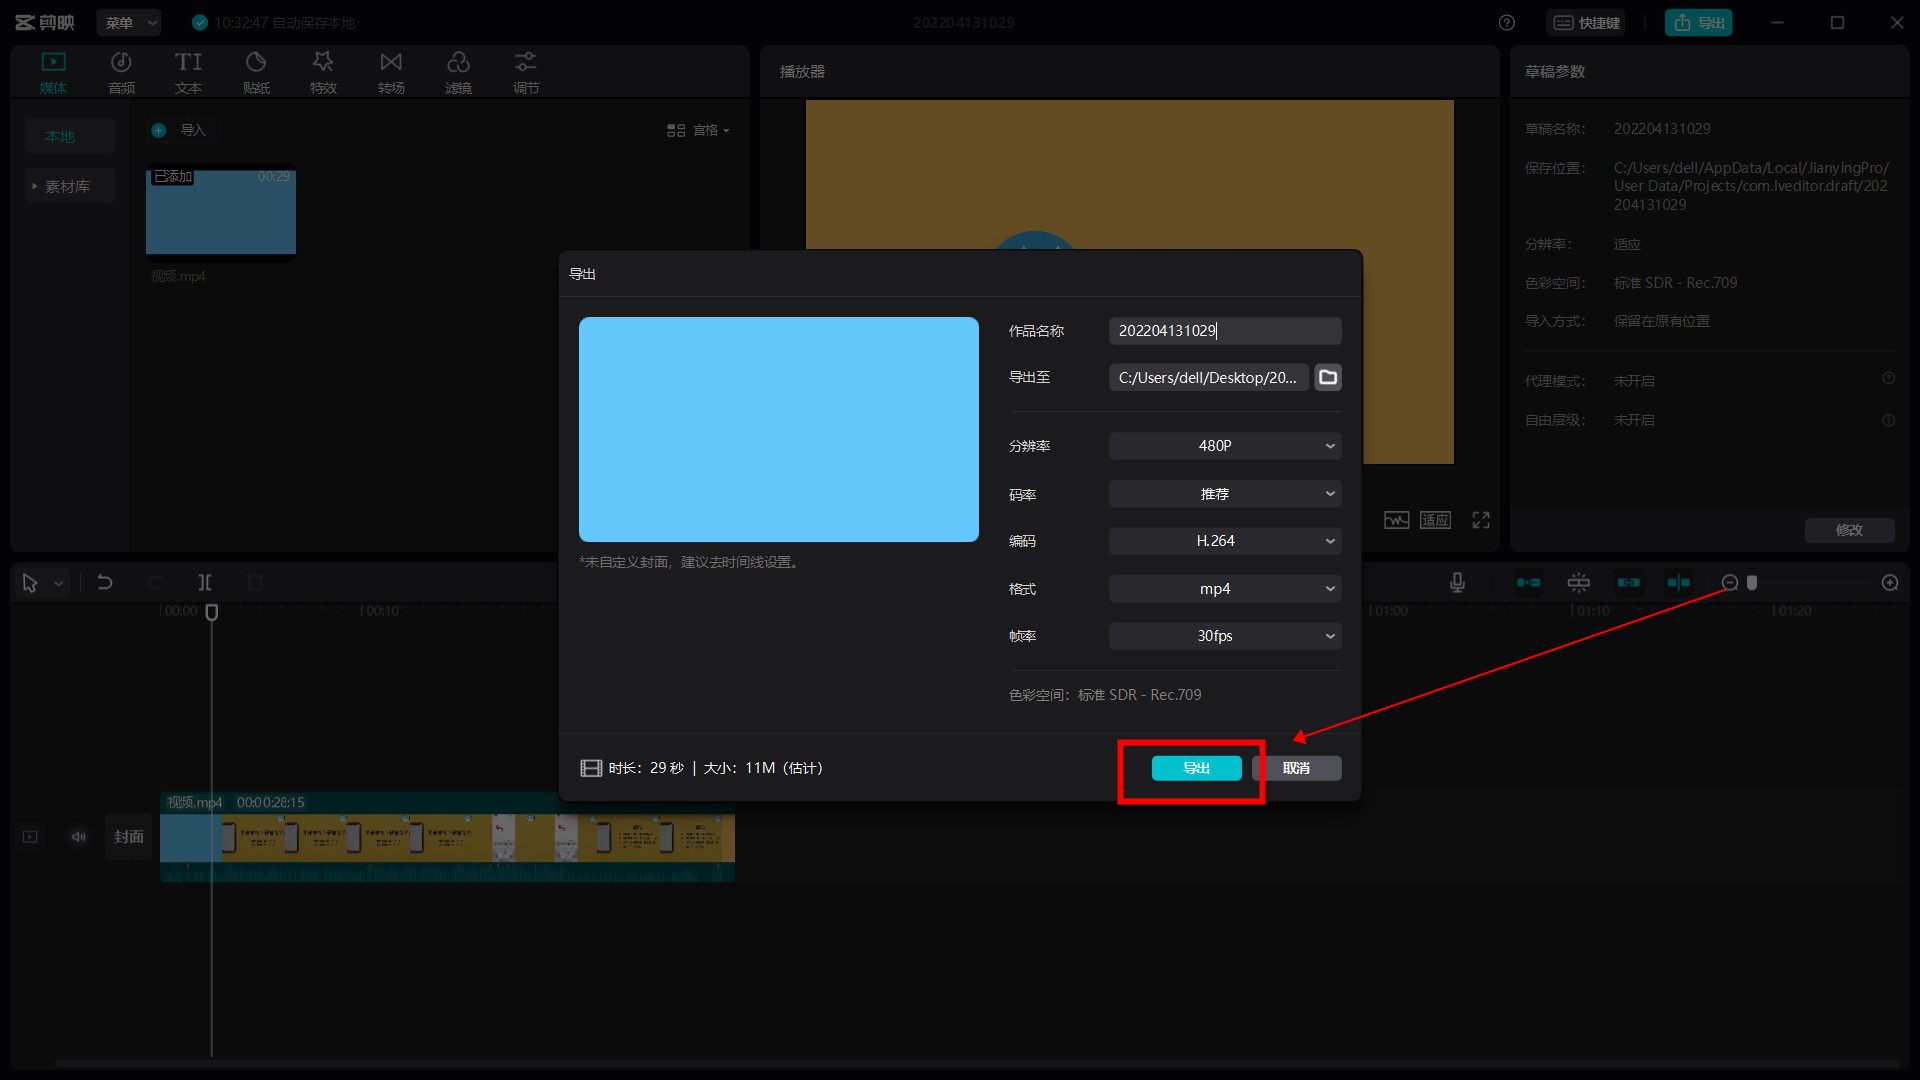Click the timeline zoom-out minus icon
This screenshot has width=1920, height=1080.
point(1729,583)
